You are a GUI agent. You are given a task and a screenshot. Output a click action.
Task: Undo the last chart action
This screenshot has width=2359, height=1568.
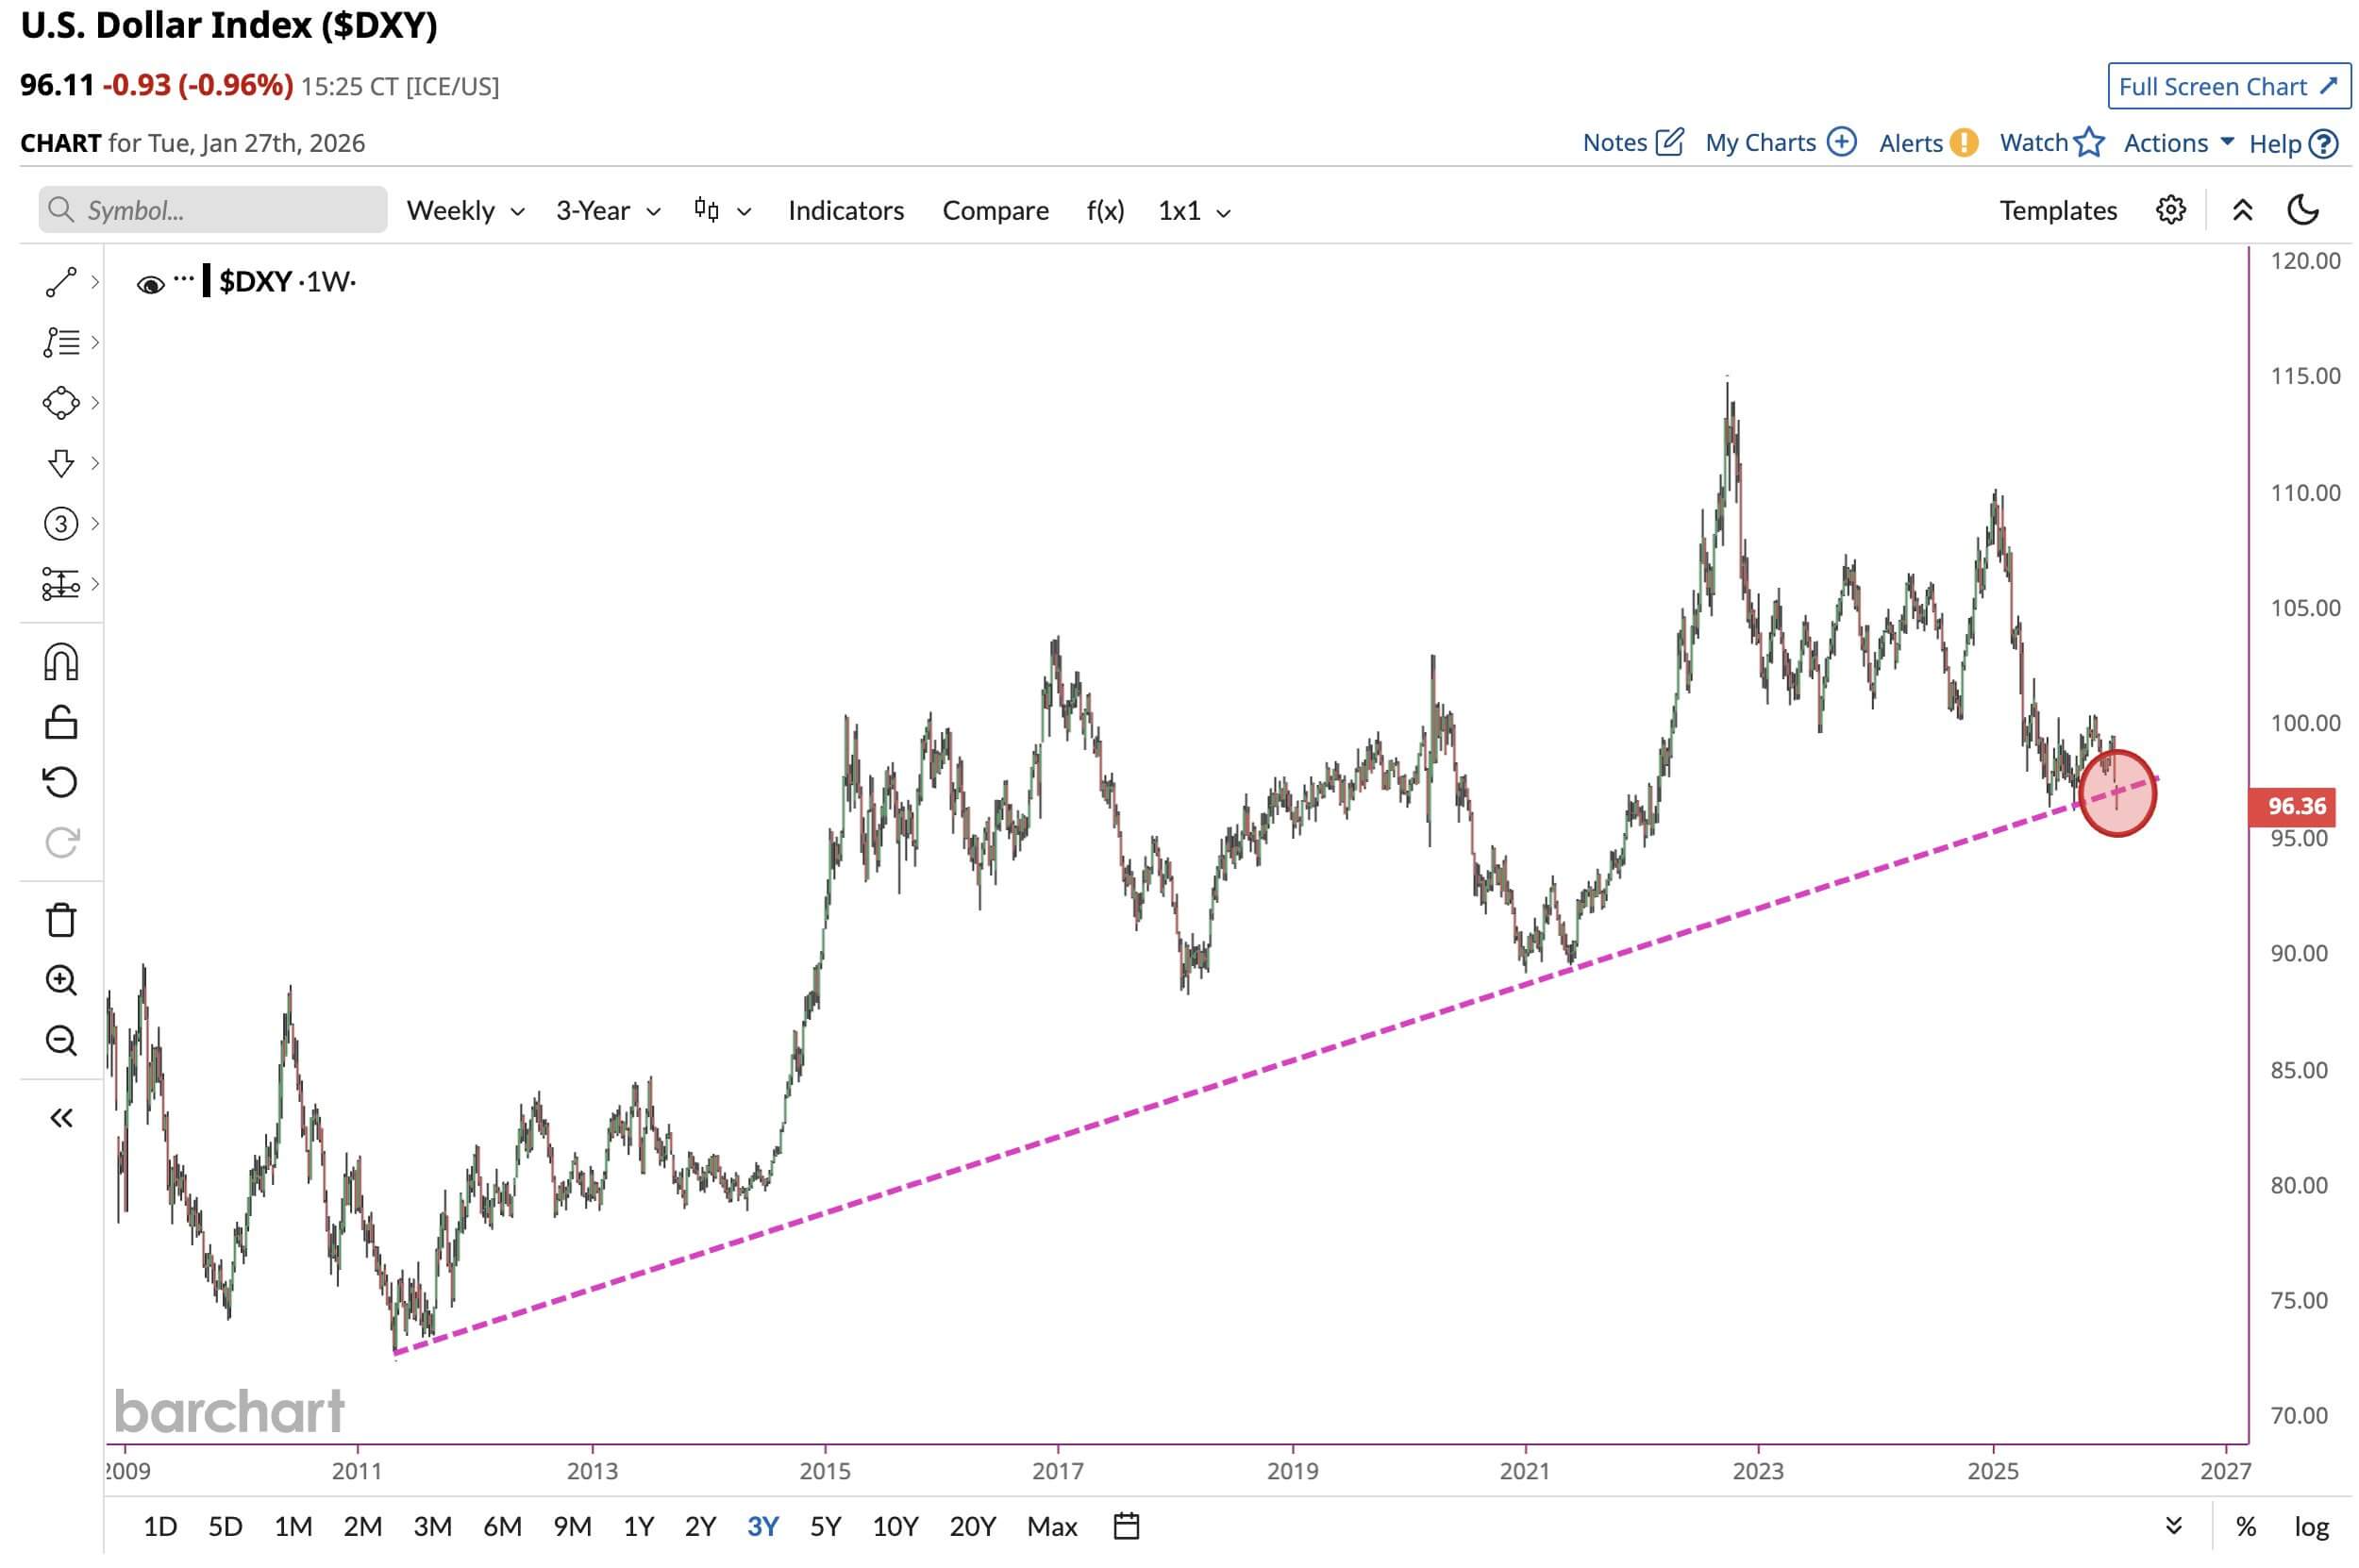click(60, 783)
